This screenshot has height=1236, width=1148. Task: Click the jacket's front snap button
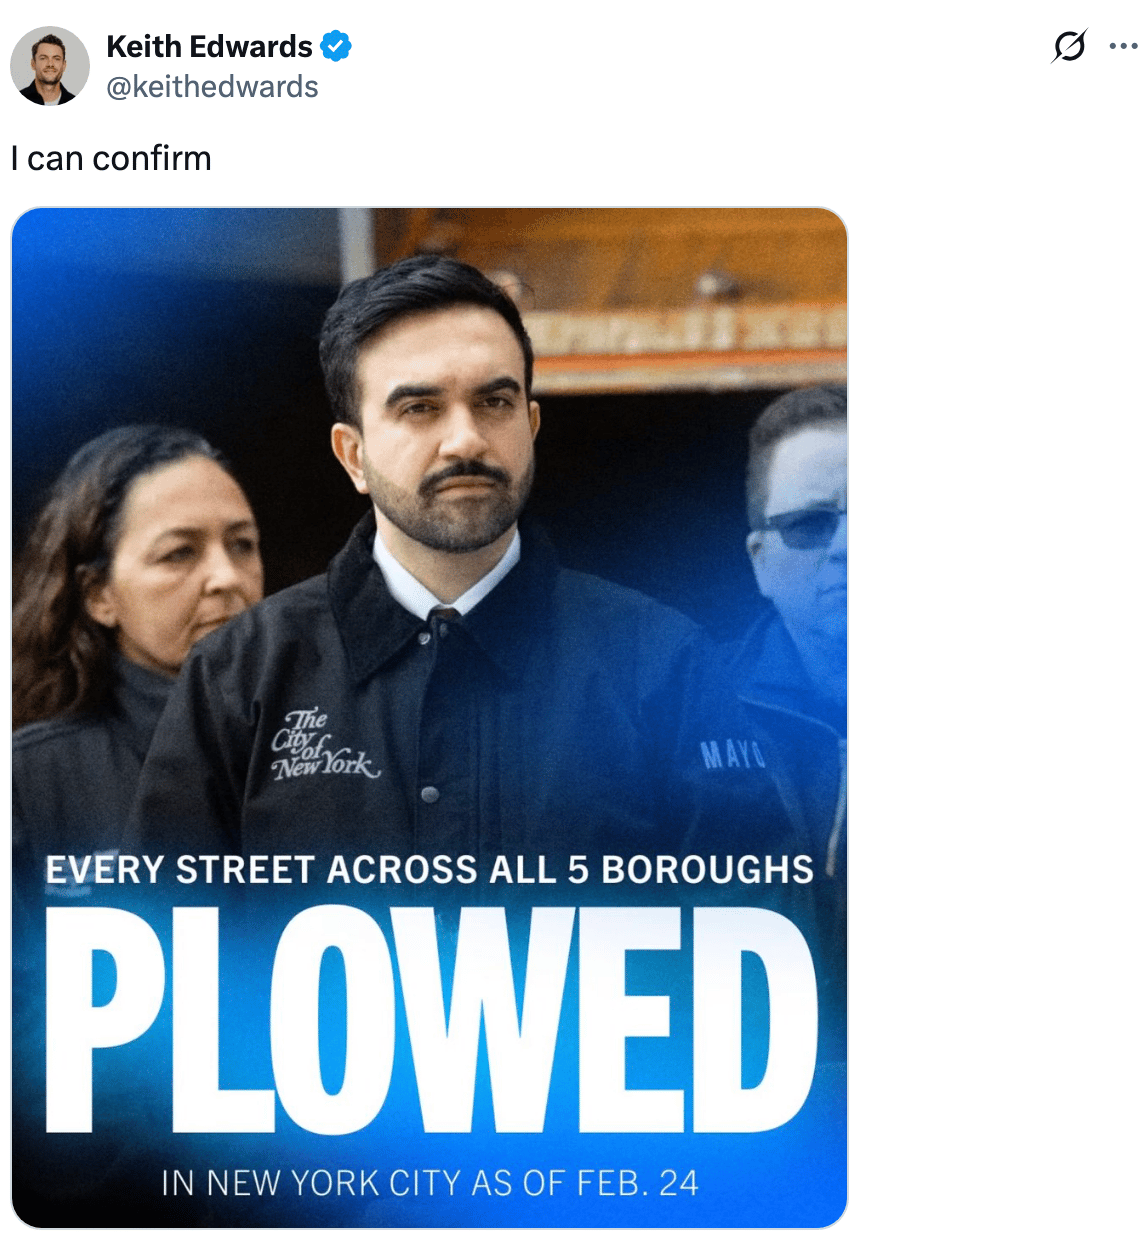pos(430,795)
